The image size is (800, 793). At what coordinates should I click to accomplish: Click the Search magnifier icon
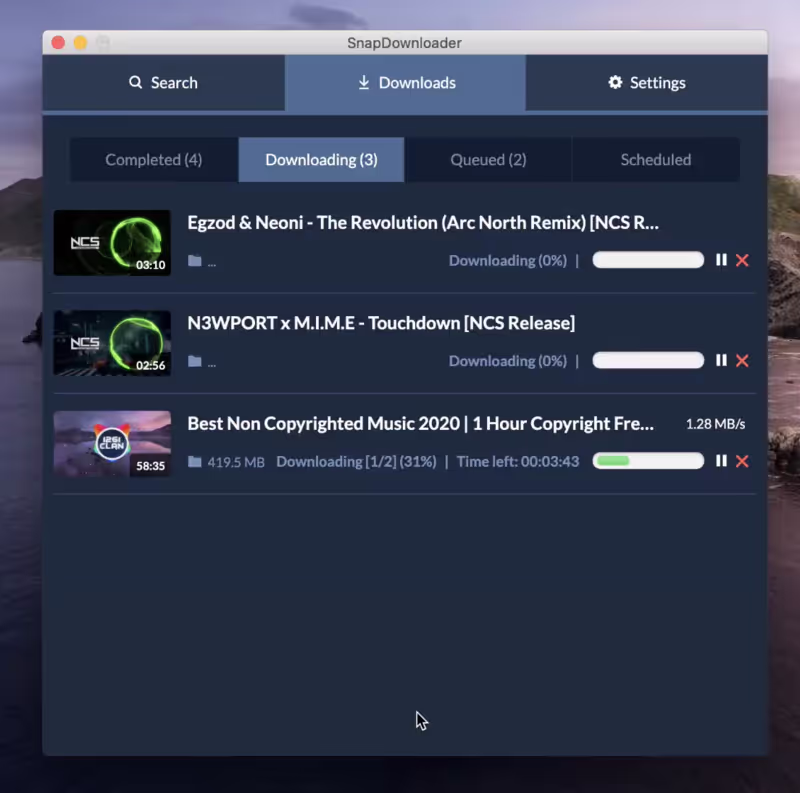coord(135,82)
